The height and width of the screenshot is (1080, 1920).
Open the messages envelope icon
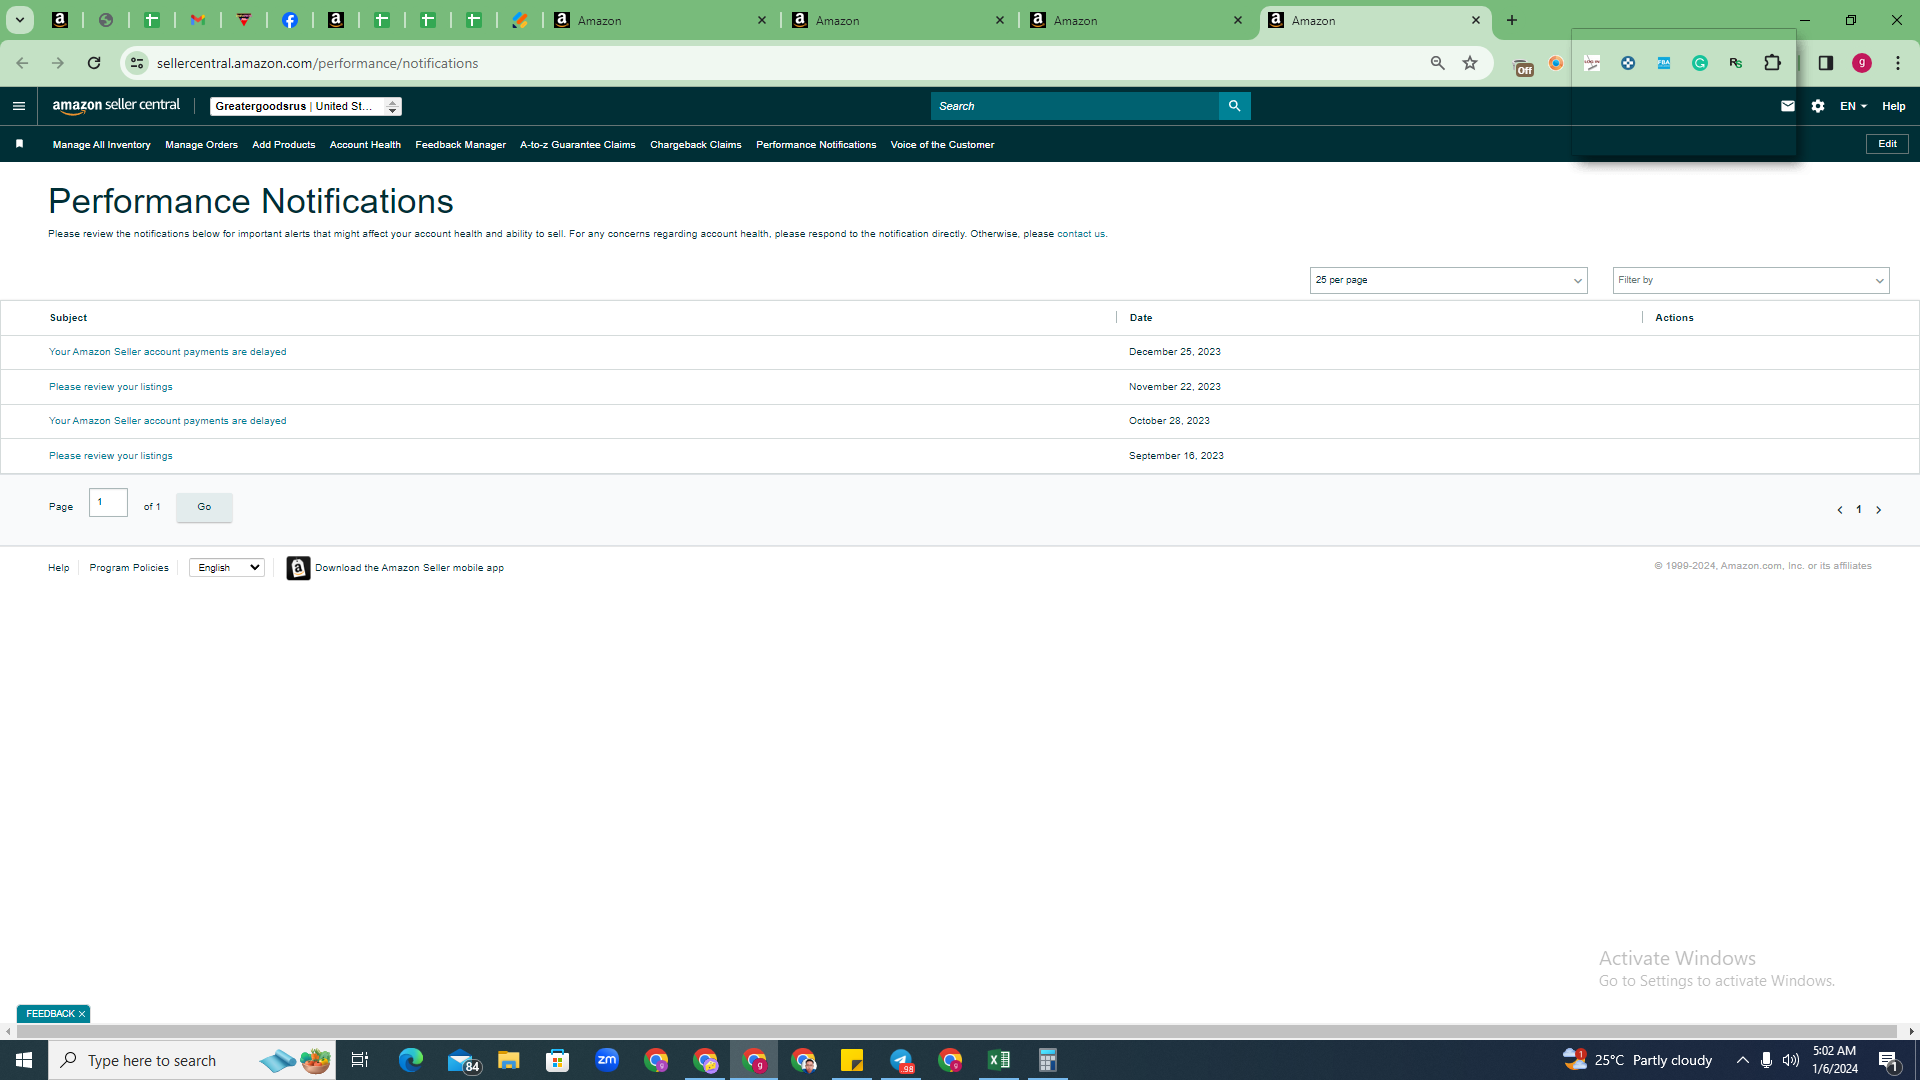[x=1788, y=106]
